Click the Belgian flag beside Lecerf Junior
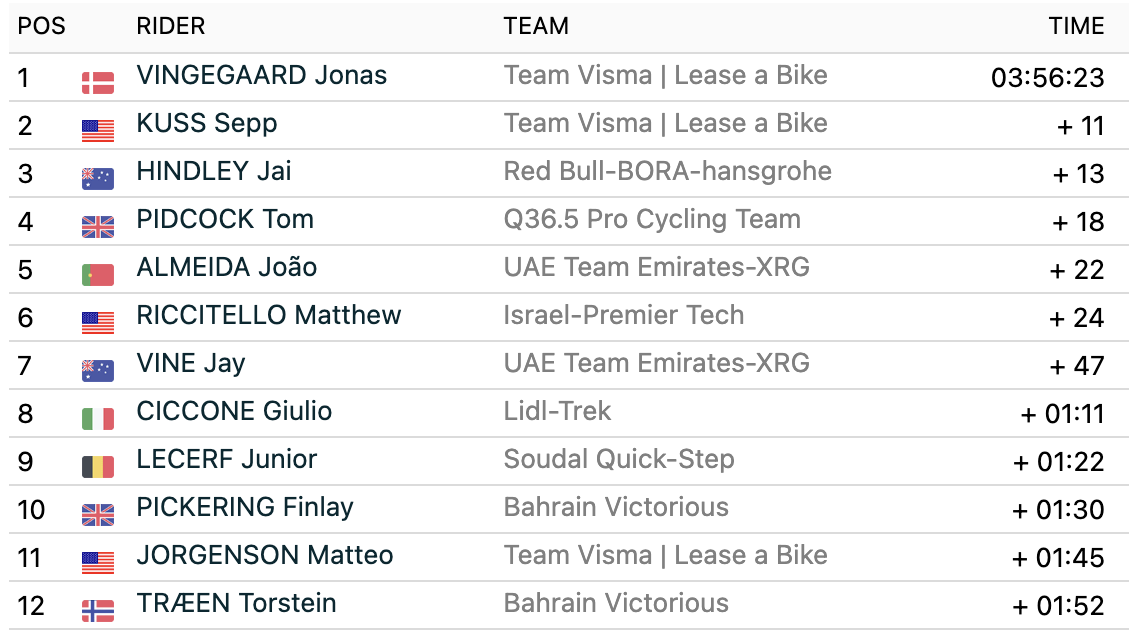The image size is (1131, 640). pos(97,466)
